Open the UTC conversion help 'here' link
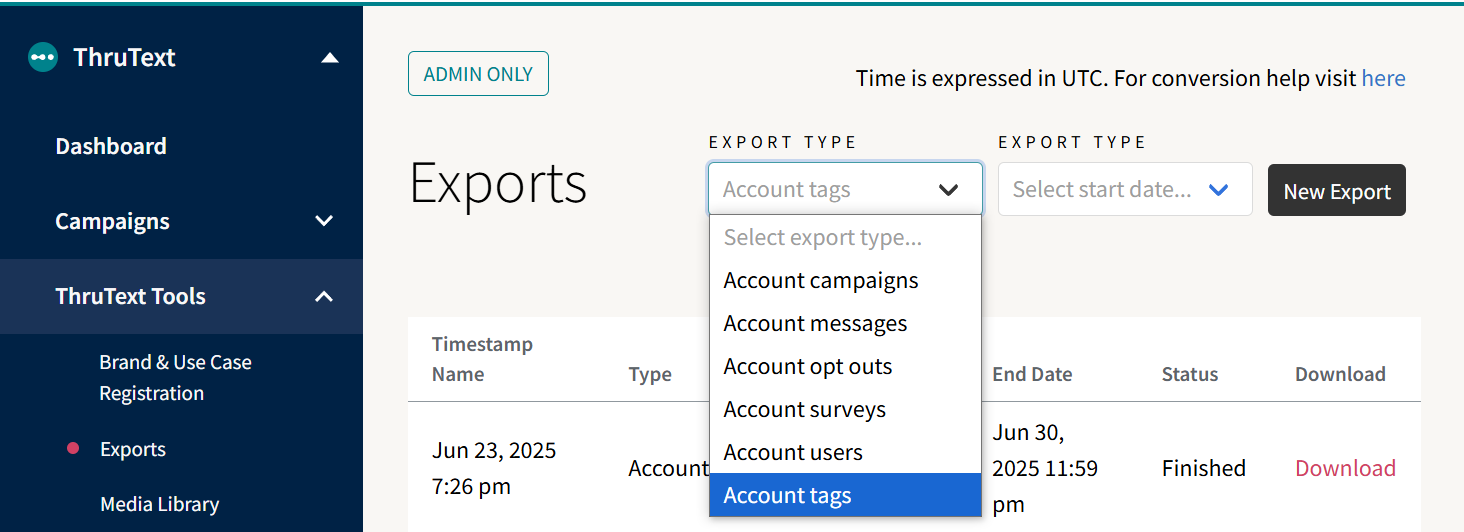The image size is (1464, 532). 1383,78
